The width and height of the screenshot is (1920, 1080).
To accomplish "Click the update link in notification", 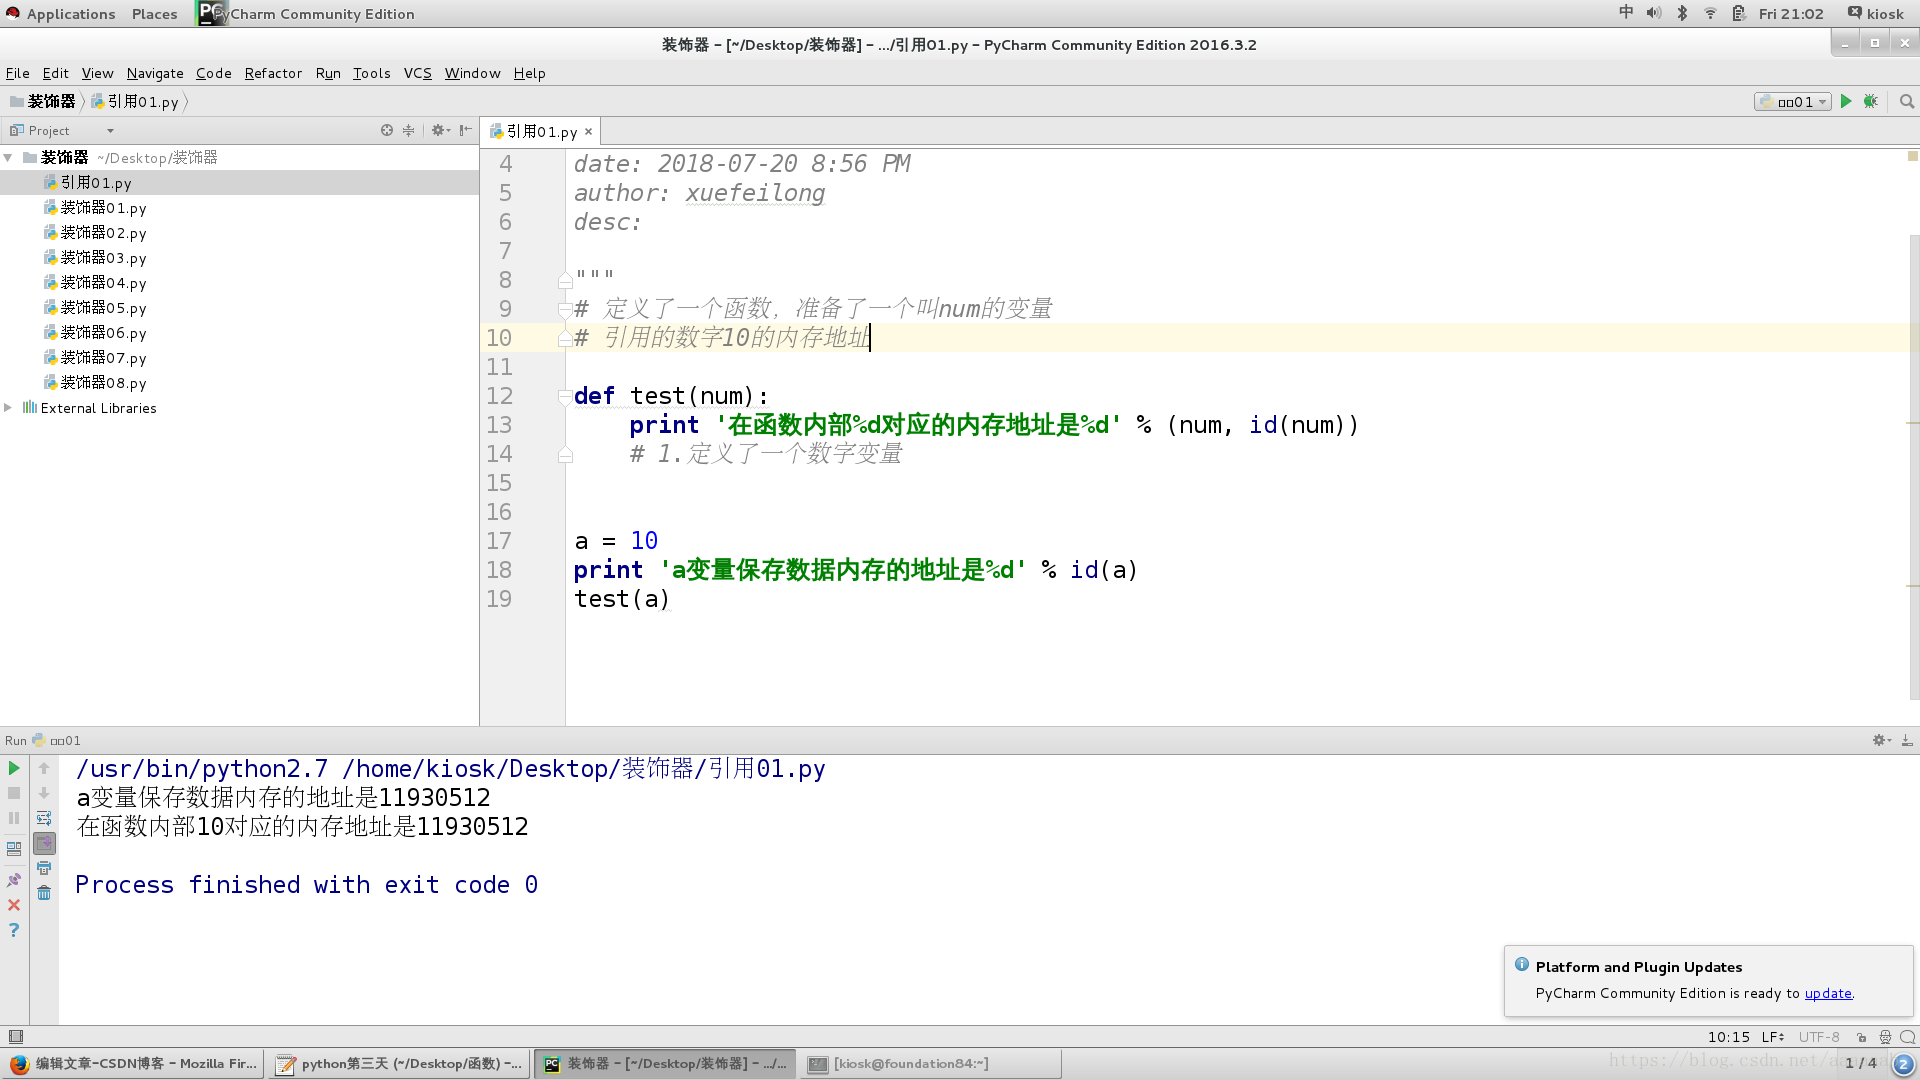I will [x=1827, y=993].
